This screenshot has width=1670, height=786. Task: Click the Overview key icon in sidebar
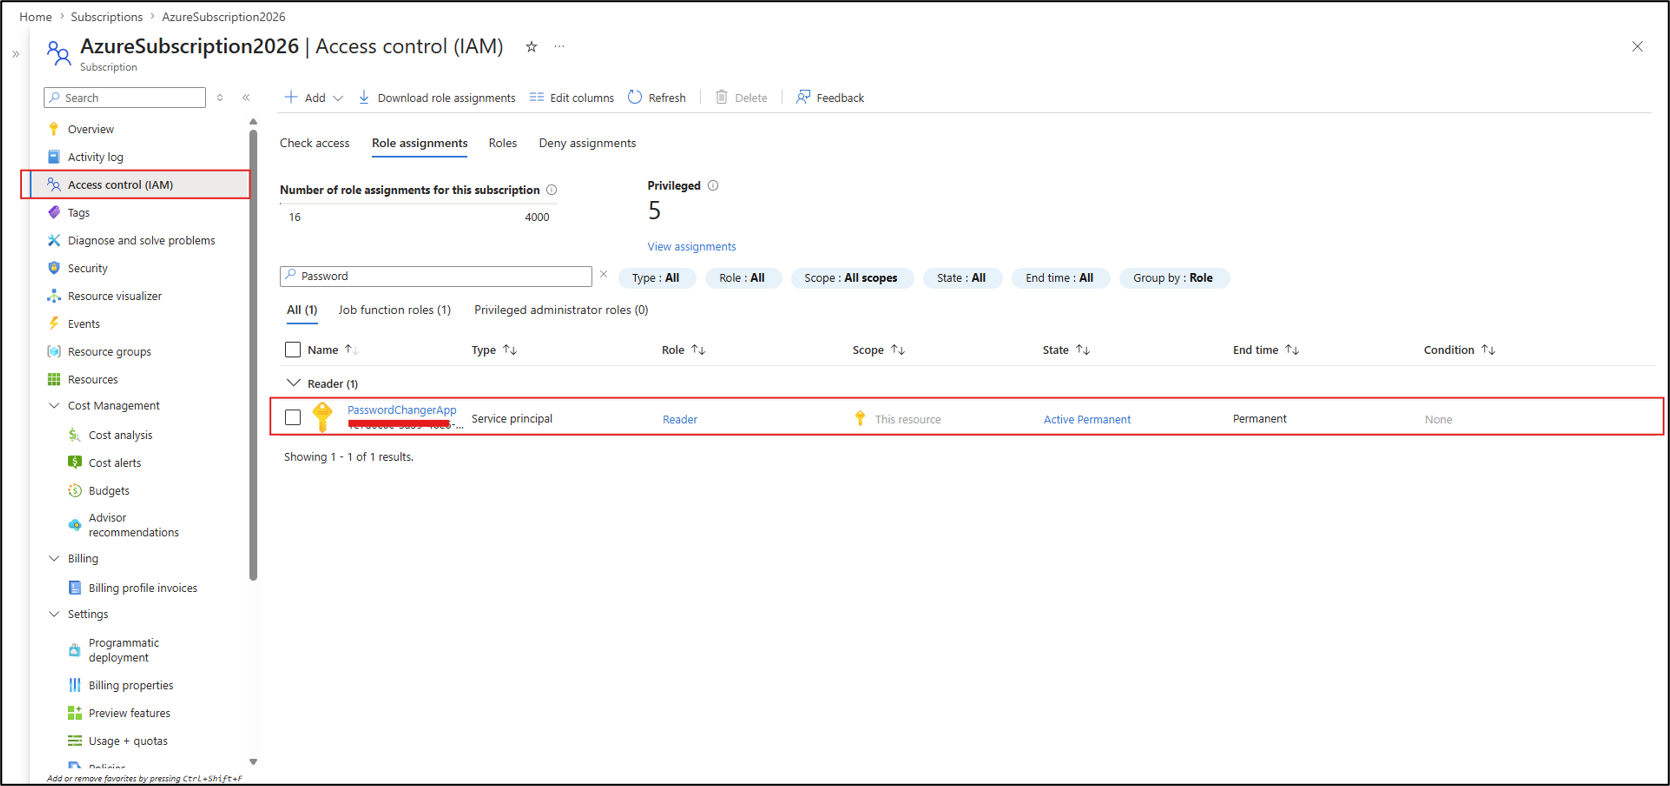[x=54, y=129]
